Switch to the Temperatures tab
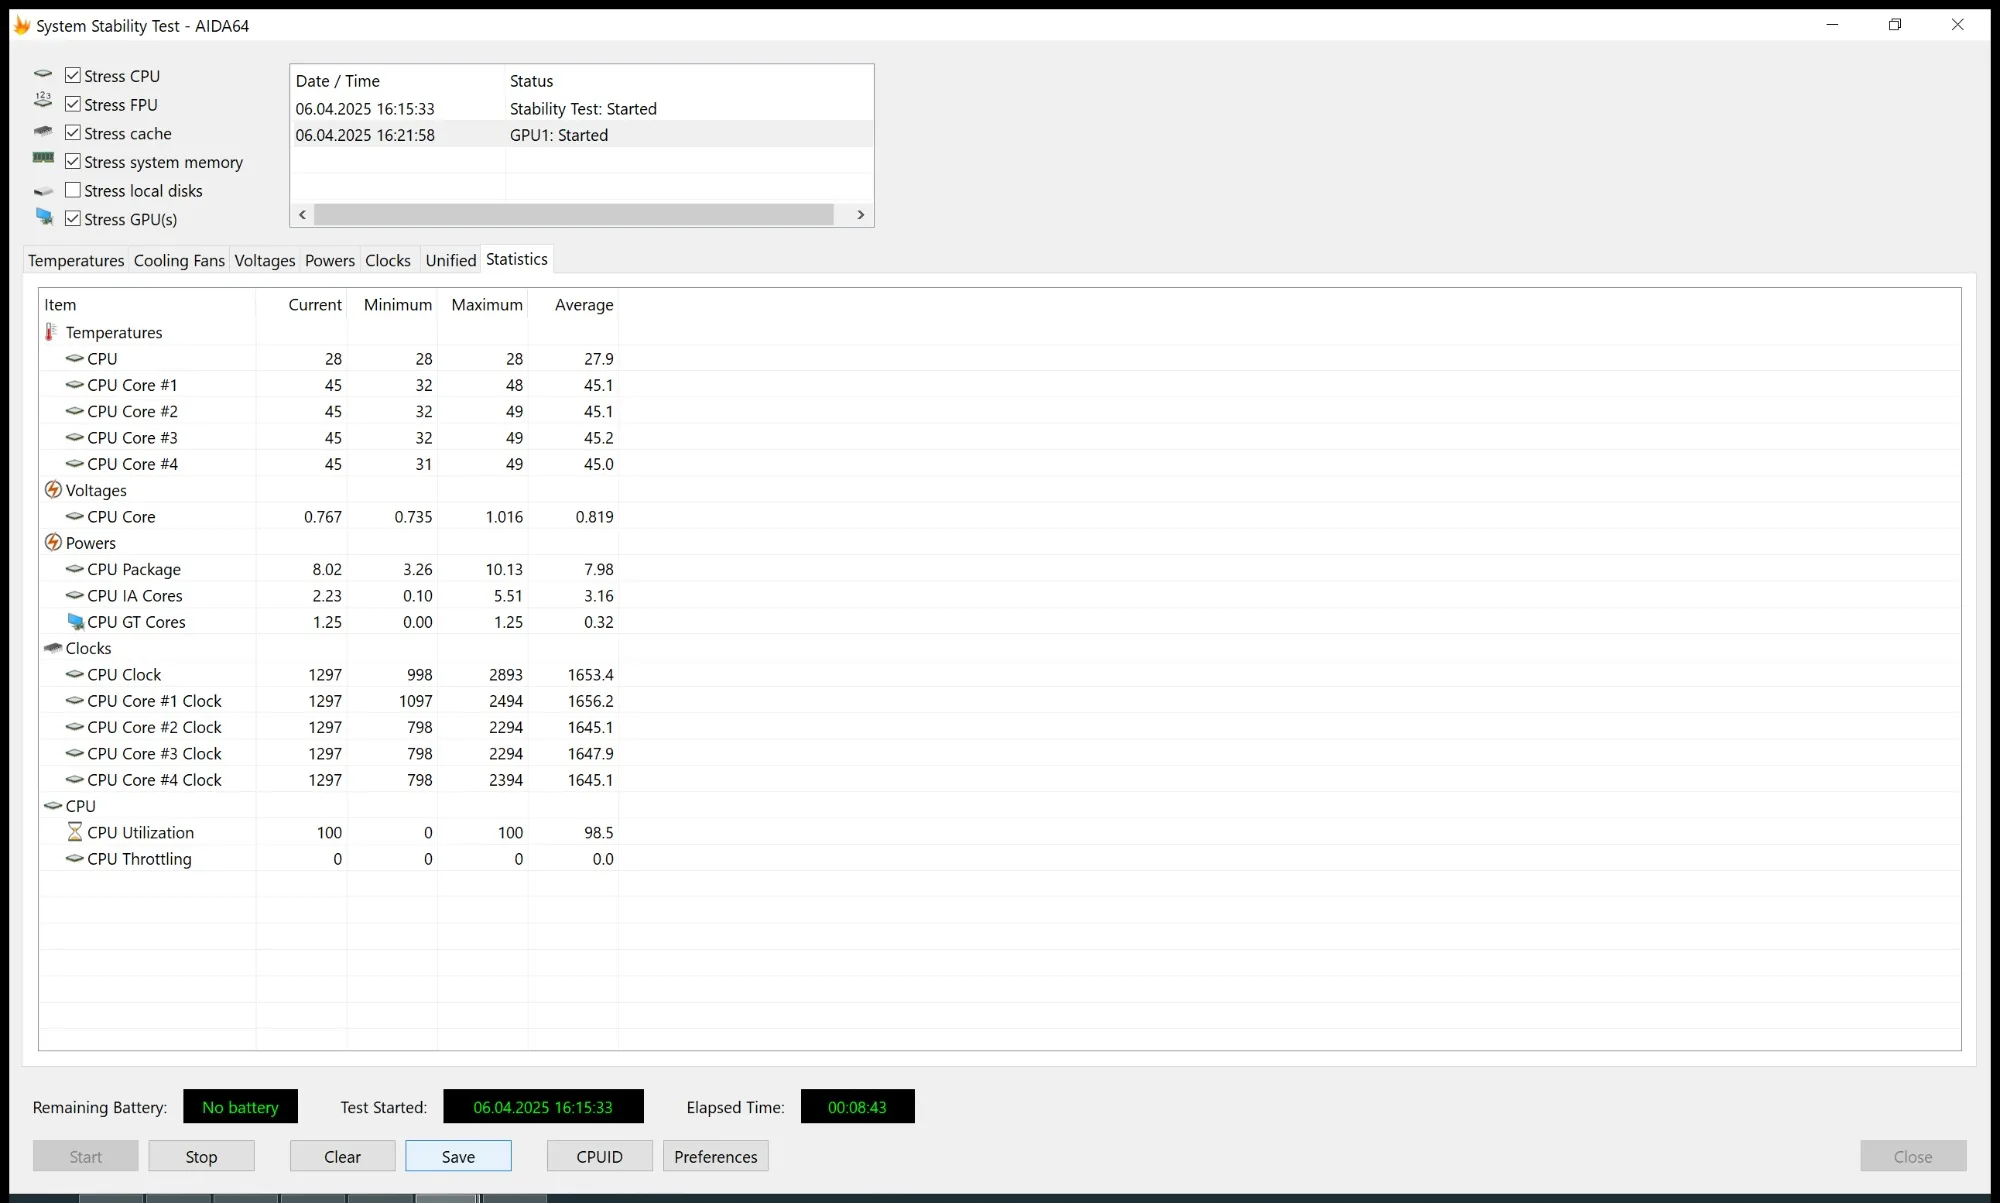 coord(76,260)
